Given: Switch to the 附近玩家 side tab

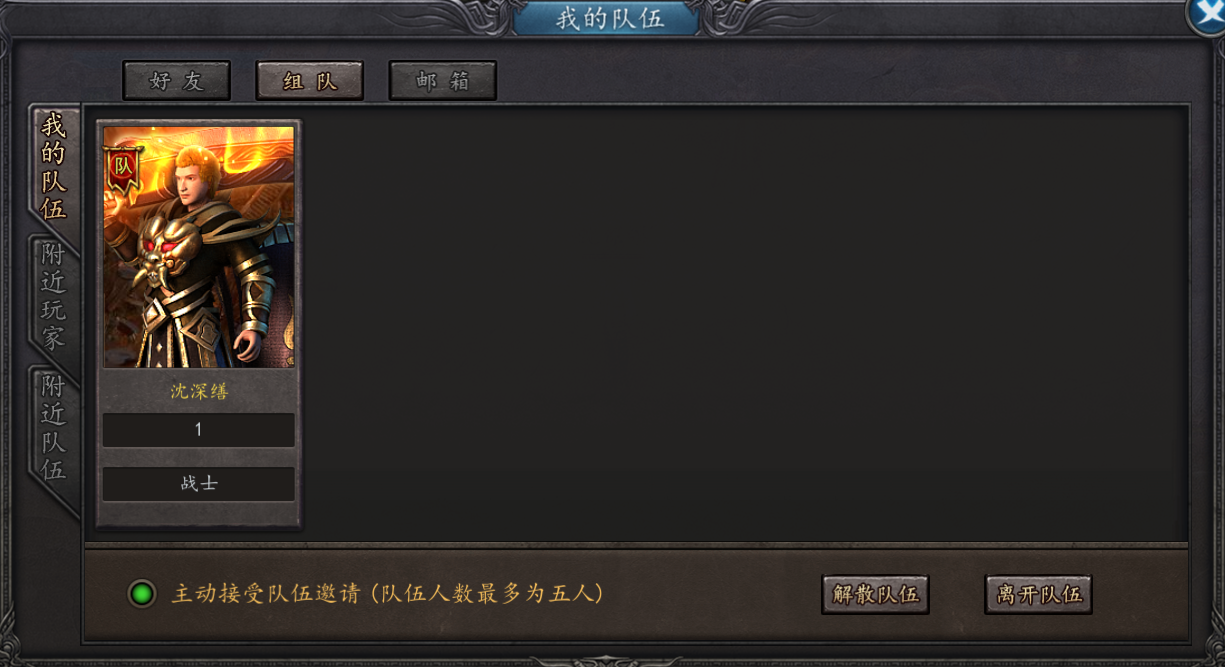Looking at the screenshot, I should coord(54,296).
